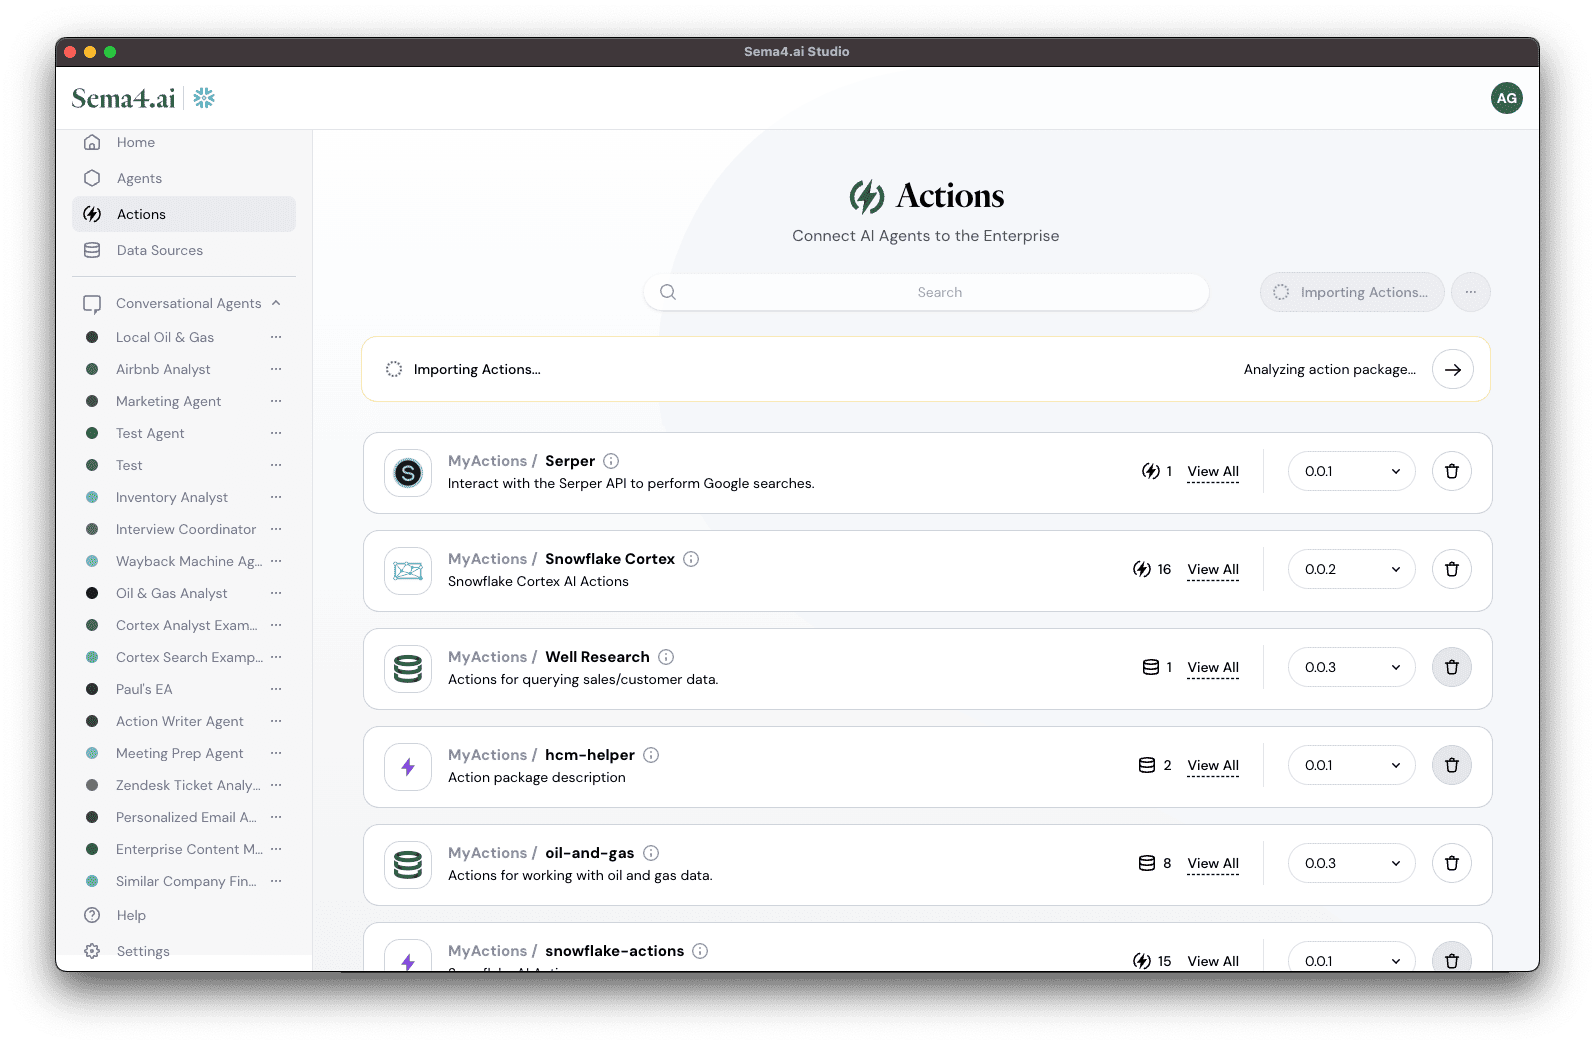View all actions for hcm-helper
Image resolution: width=1595 pixels, height=1045 pixels.
(1213, 765)
